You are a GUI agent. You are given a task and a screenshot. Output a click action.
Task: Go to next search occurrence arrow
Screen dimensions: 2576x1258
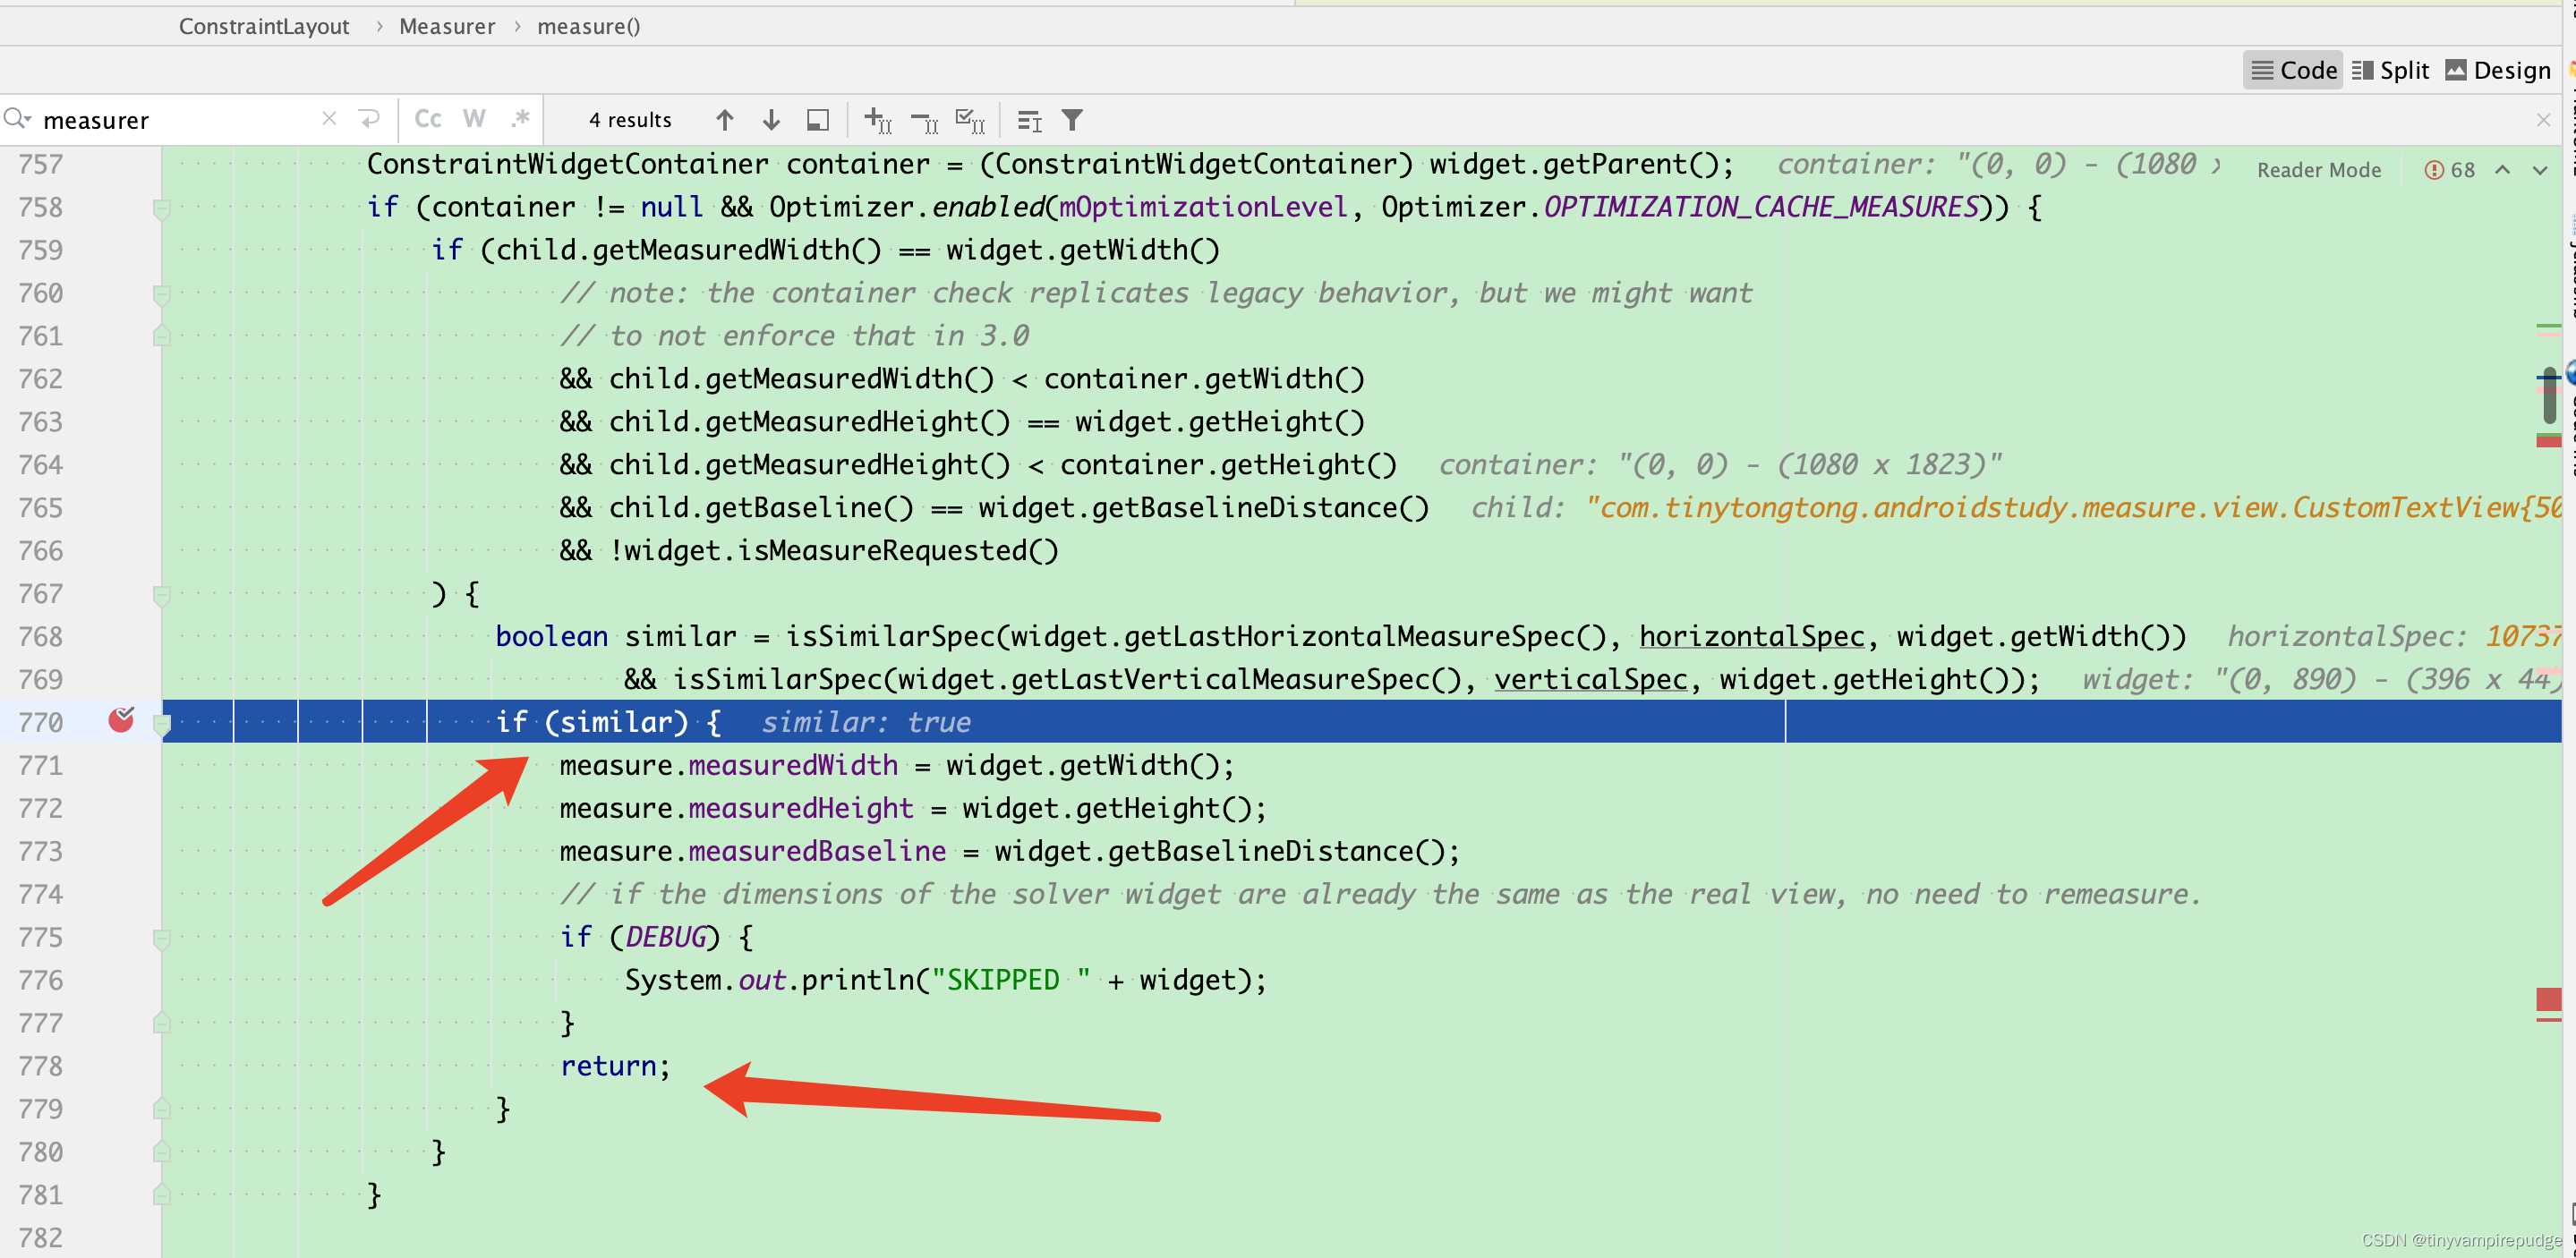771,120
